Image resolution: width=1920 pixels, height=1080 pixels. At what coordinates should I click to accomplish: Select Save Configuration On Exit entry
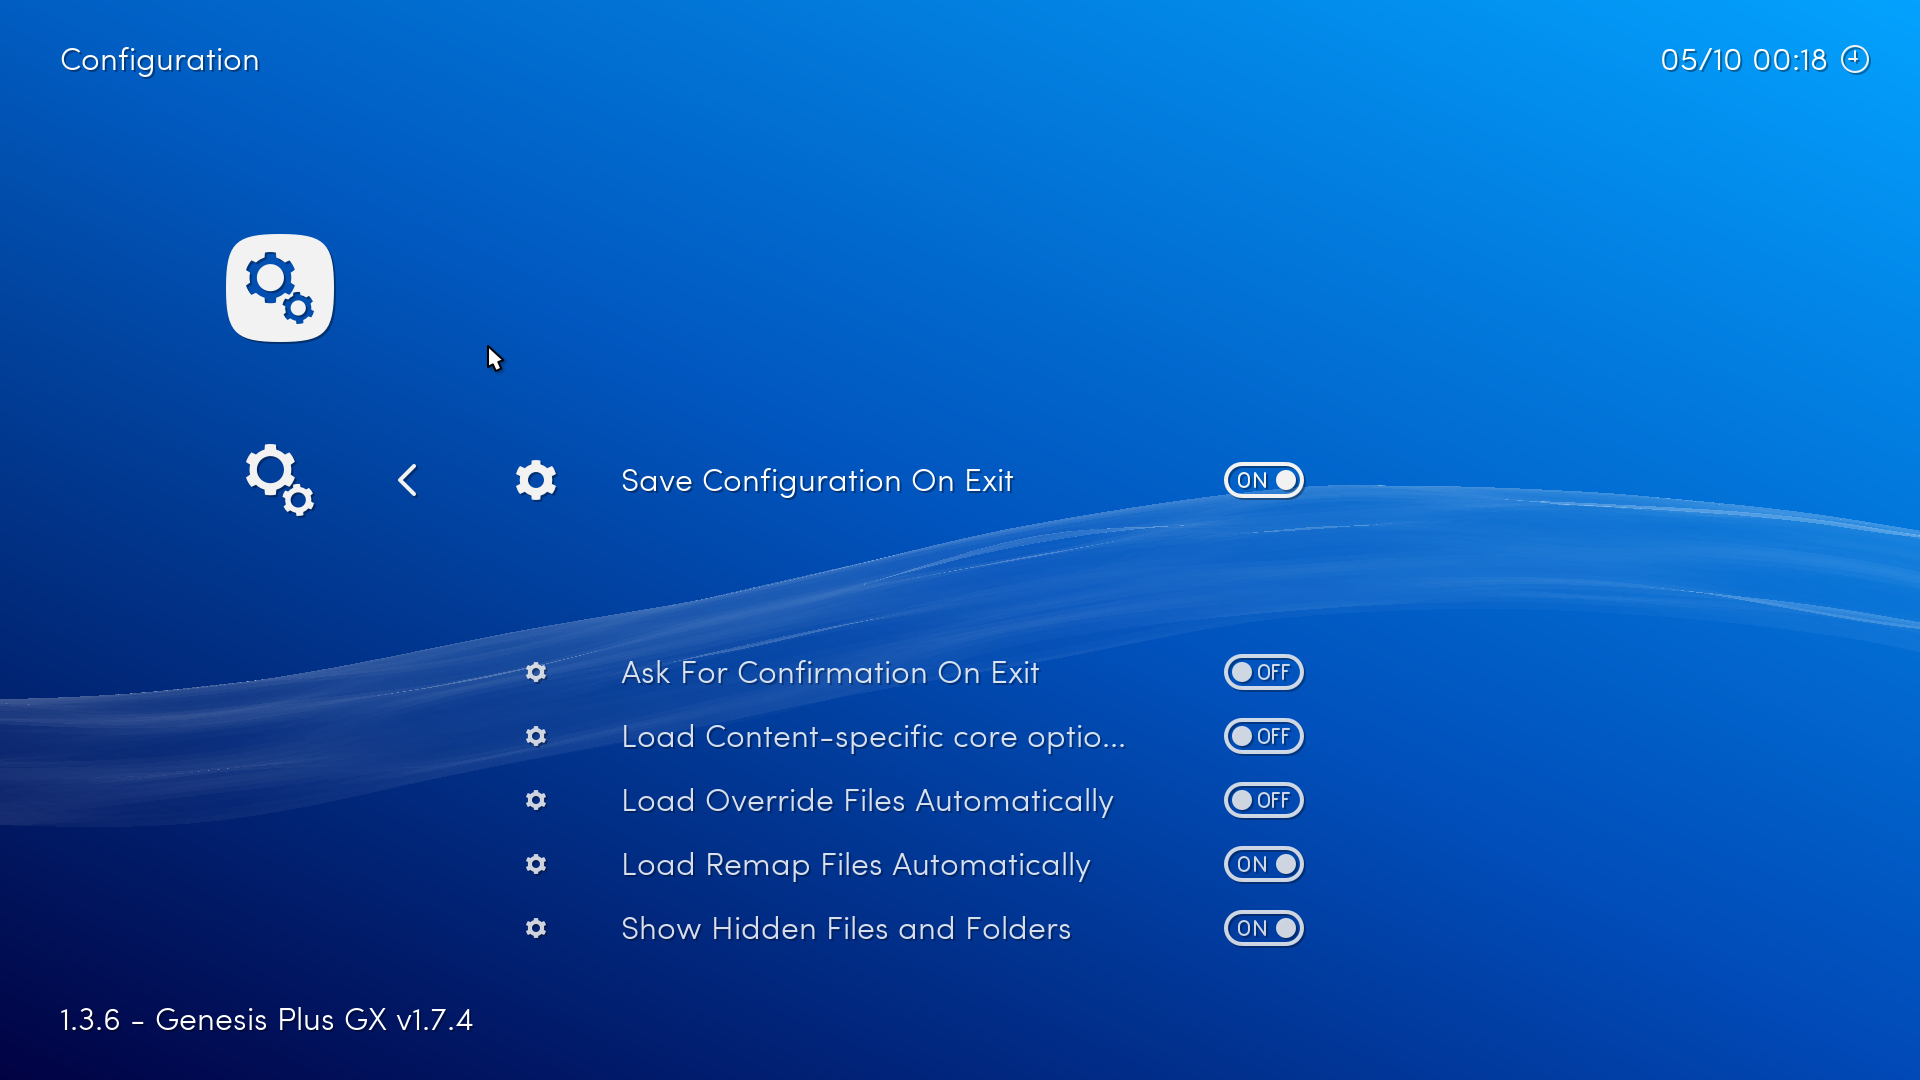(817, 481)
